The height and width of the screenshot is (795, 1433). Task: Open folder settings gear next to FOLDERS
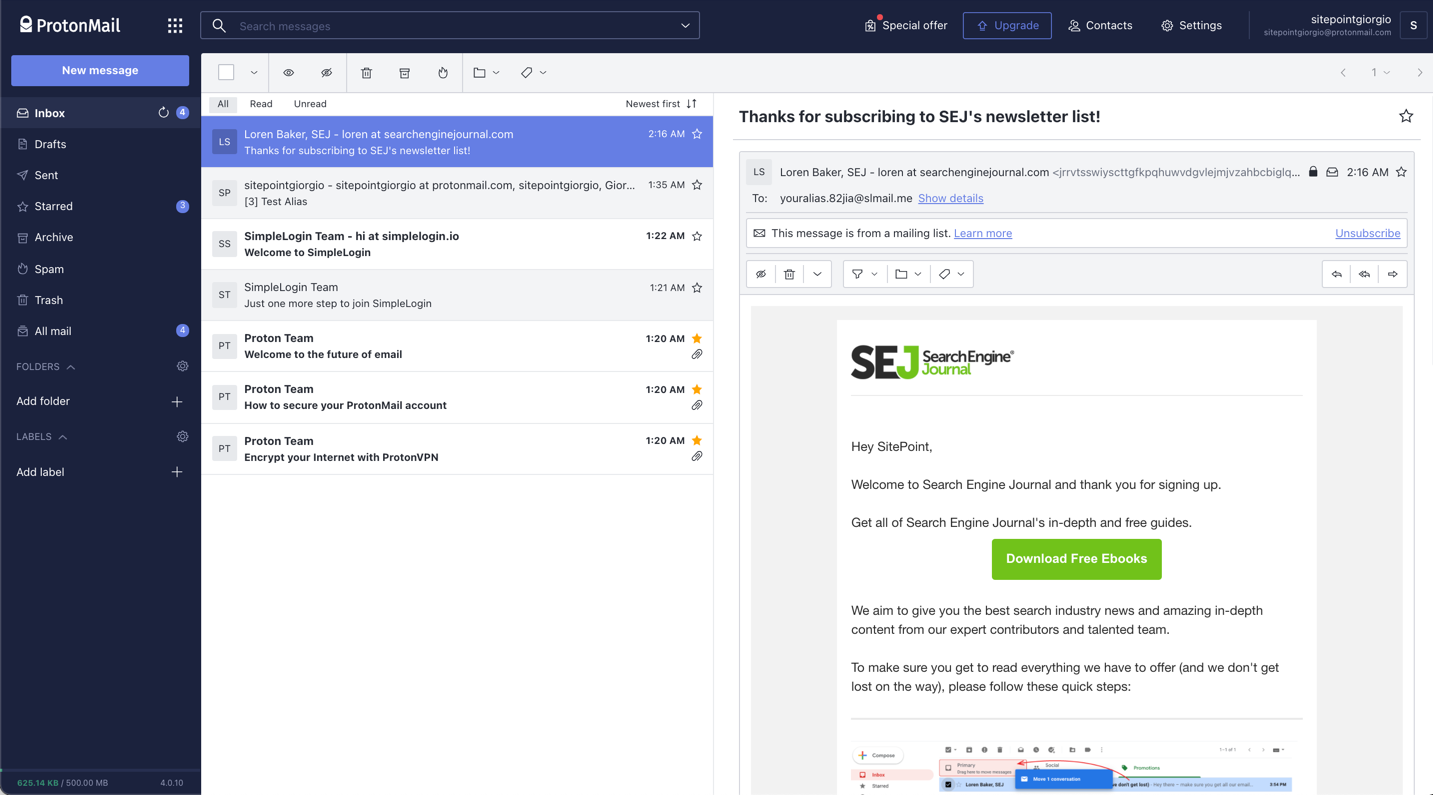(182, 367)
